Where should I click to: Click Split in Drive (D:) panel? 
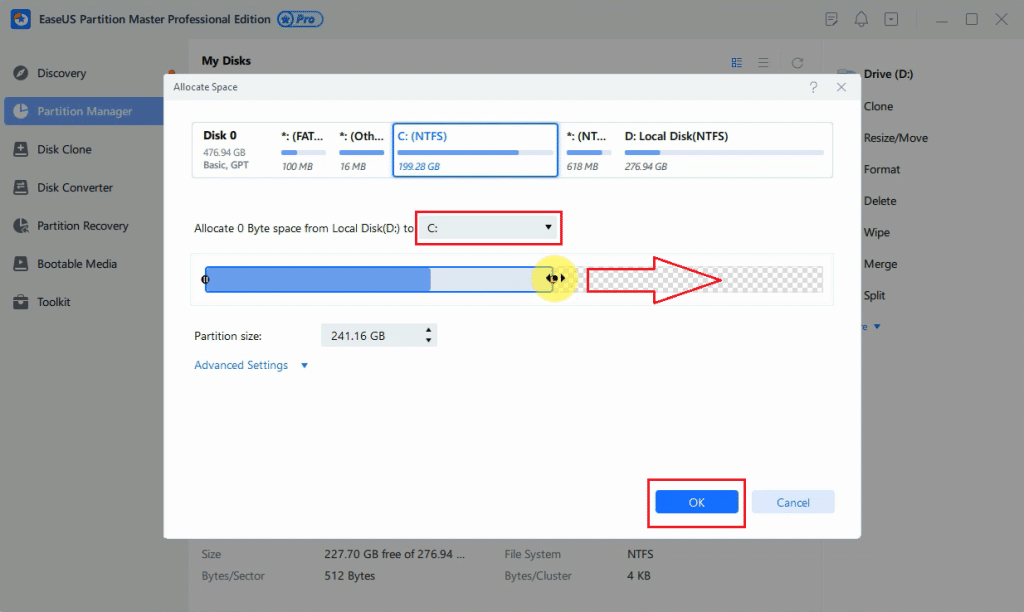click(x=874, y=295)
